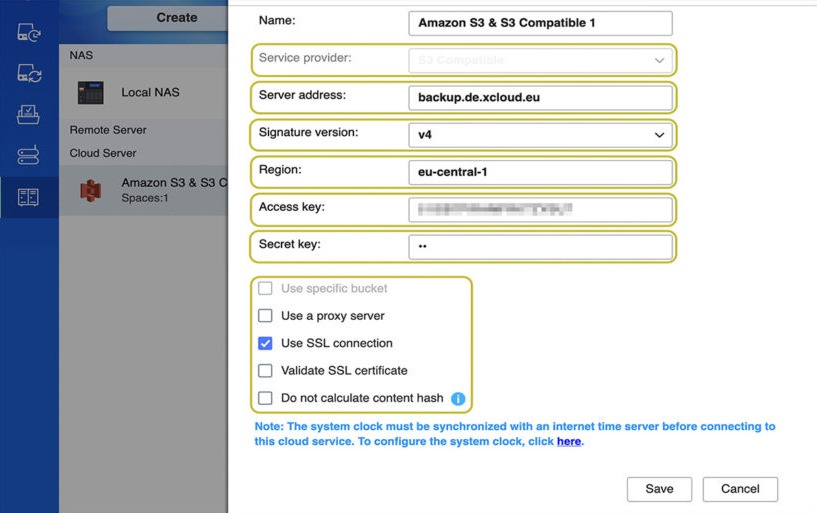Image resolution: width=817 pixels, height=513 pixels.
Task: Select Cloud Server section
Action: coord(103,153)
